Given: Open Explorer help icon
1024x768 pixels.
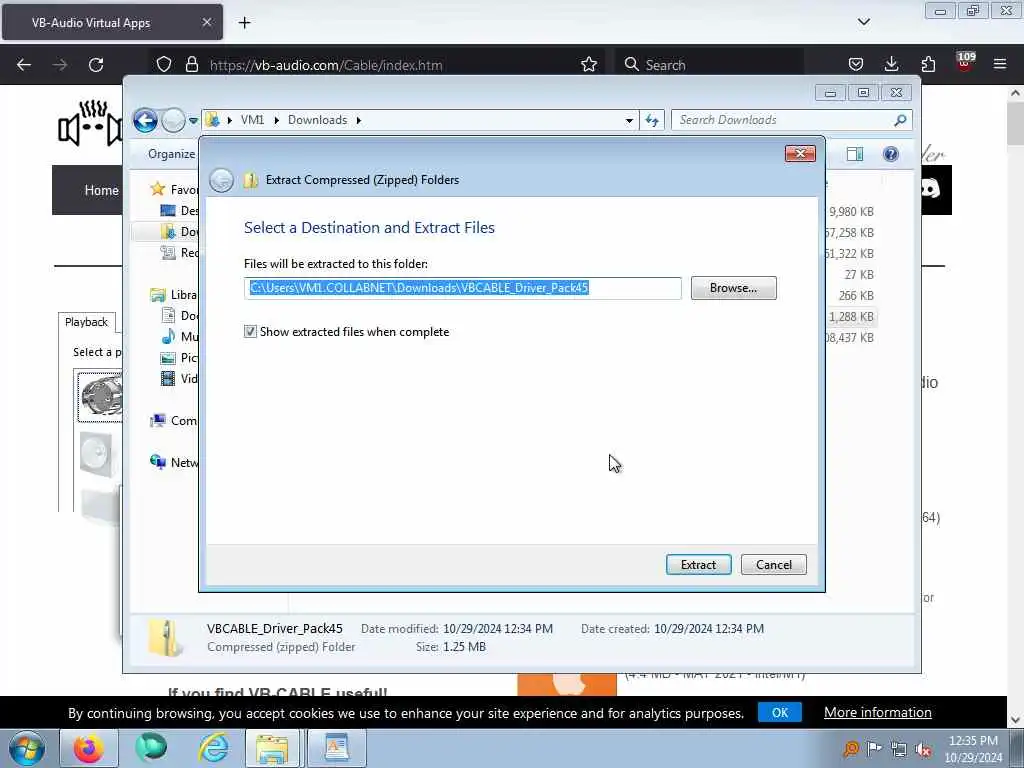Looking at the screenshot, I should pyautogui.click(x=890, y=154).
